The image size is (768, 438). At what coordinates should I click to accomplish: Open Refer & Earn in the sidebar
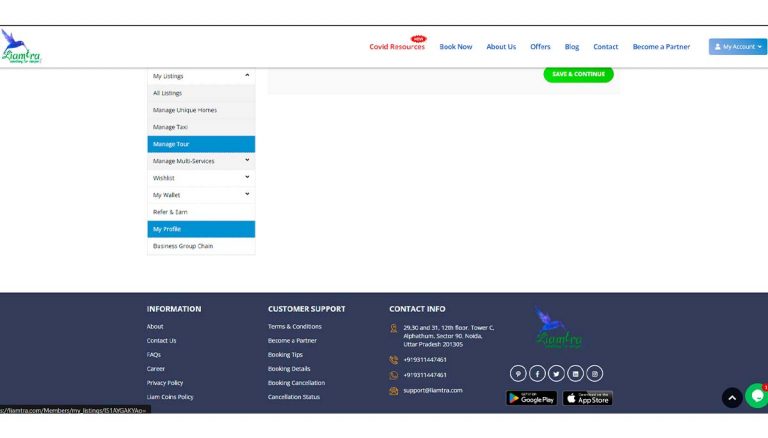coord(170,212)
